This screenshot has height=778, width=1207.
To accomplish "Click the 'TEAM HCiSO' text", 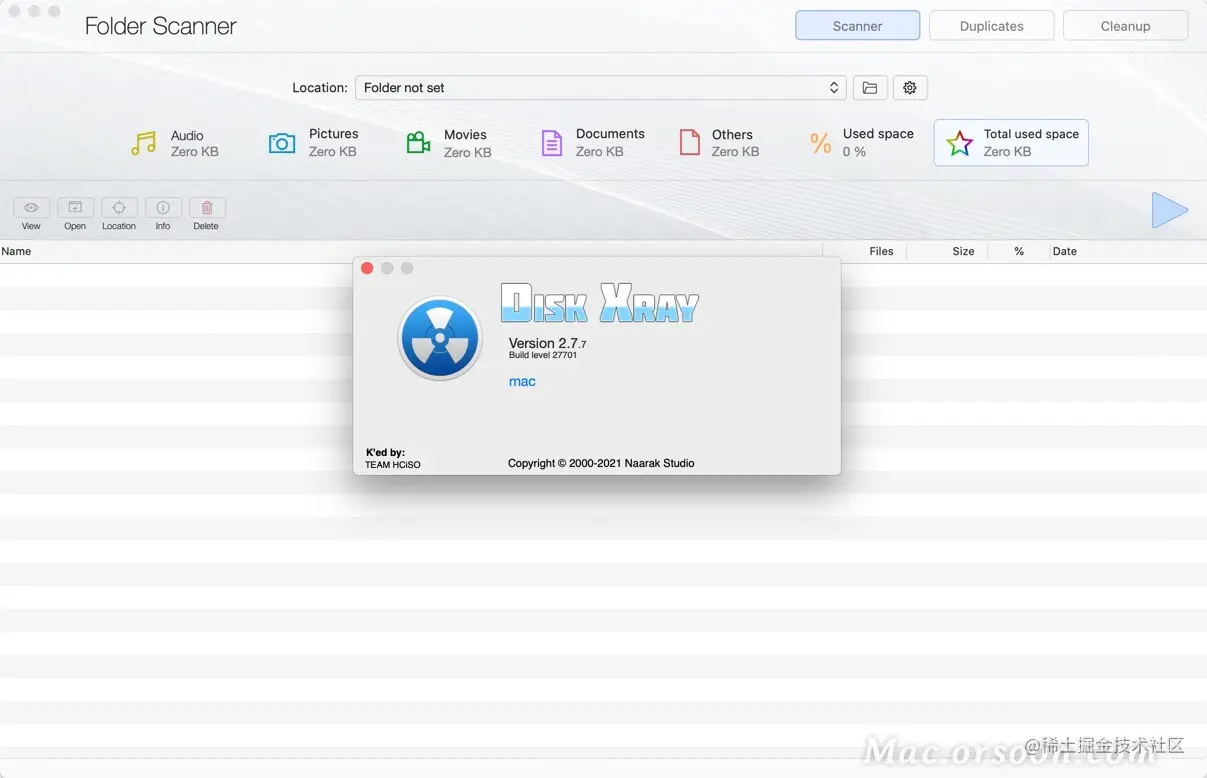I will [393, 465].
